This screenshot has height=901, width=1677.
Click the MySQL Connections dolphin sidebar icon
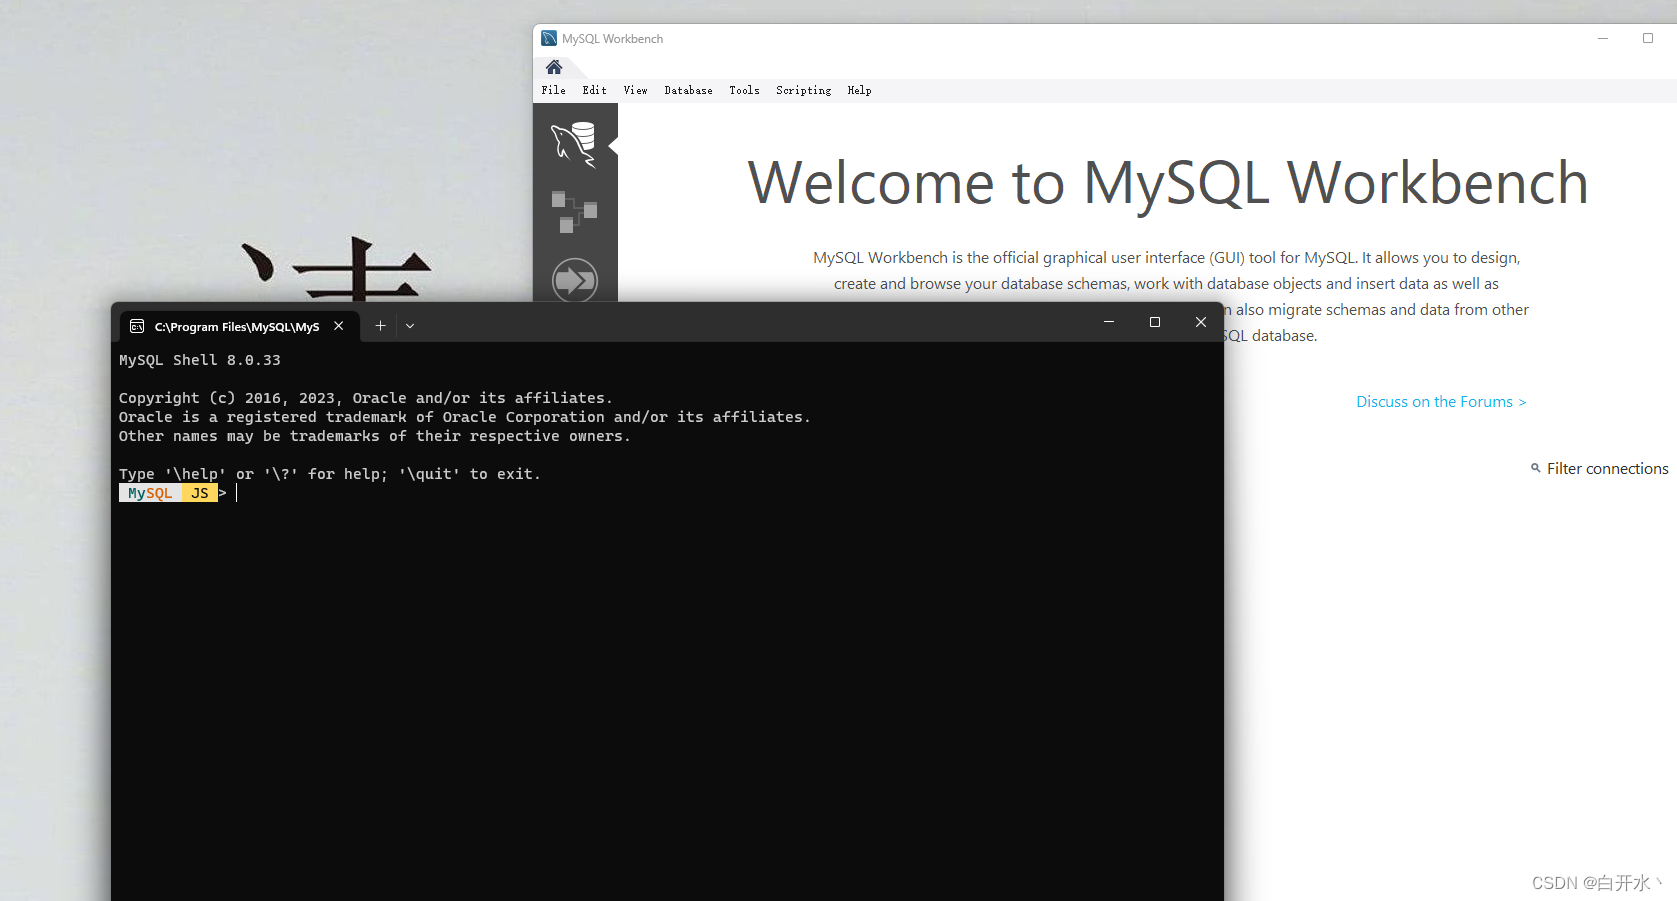coord(574,144)
